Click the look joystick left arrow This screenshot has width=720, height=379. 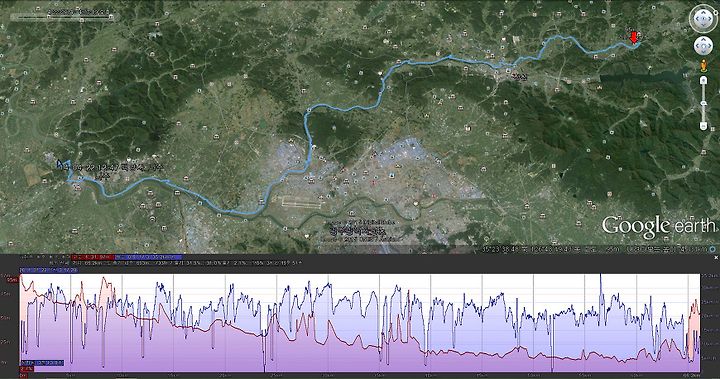click(x=697, y=19)
